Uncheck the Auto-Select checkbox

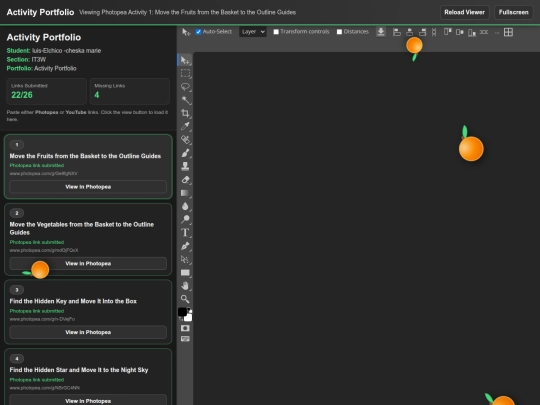click(198, 32)
